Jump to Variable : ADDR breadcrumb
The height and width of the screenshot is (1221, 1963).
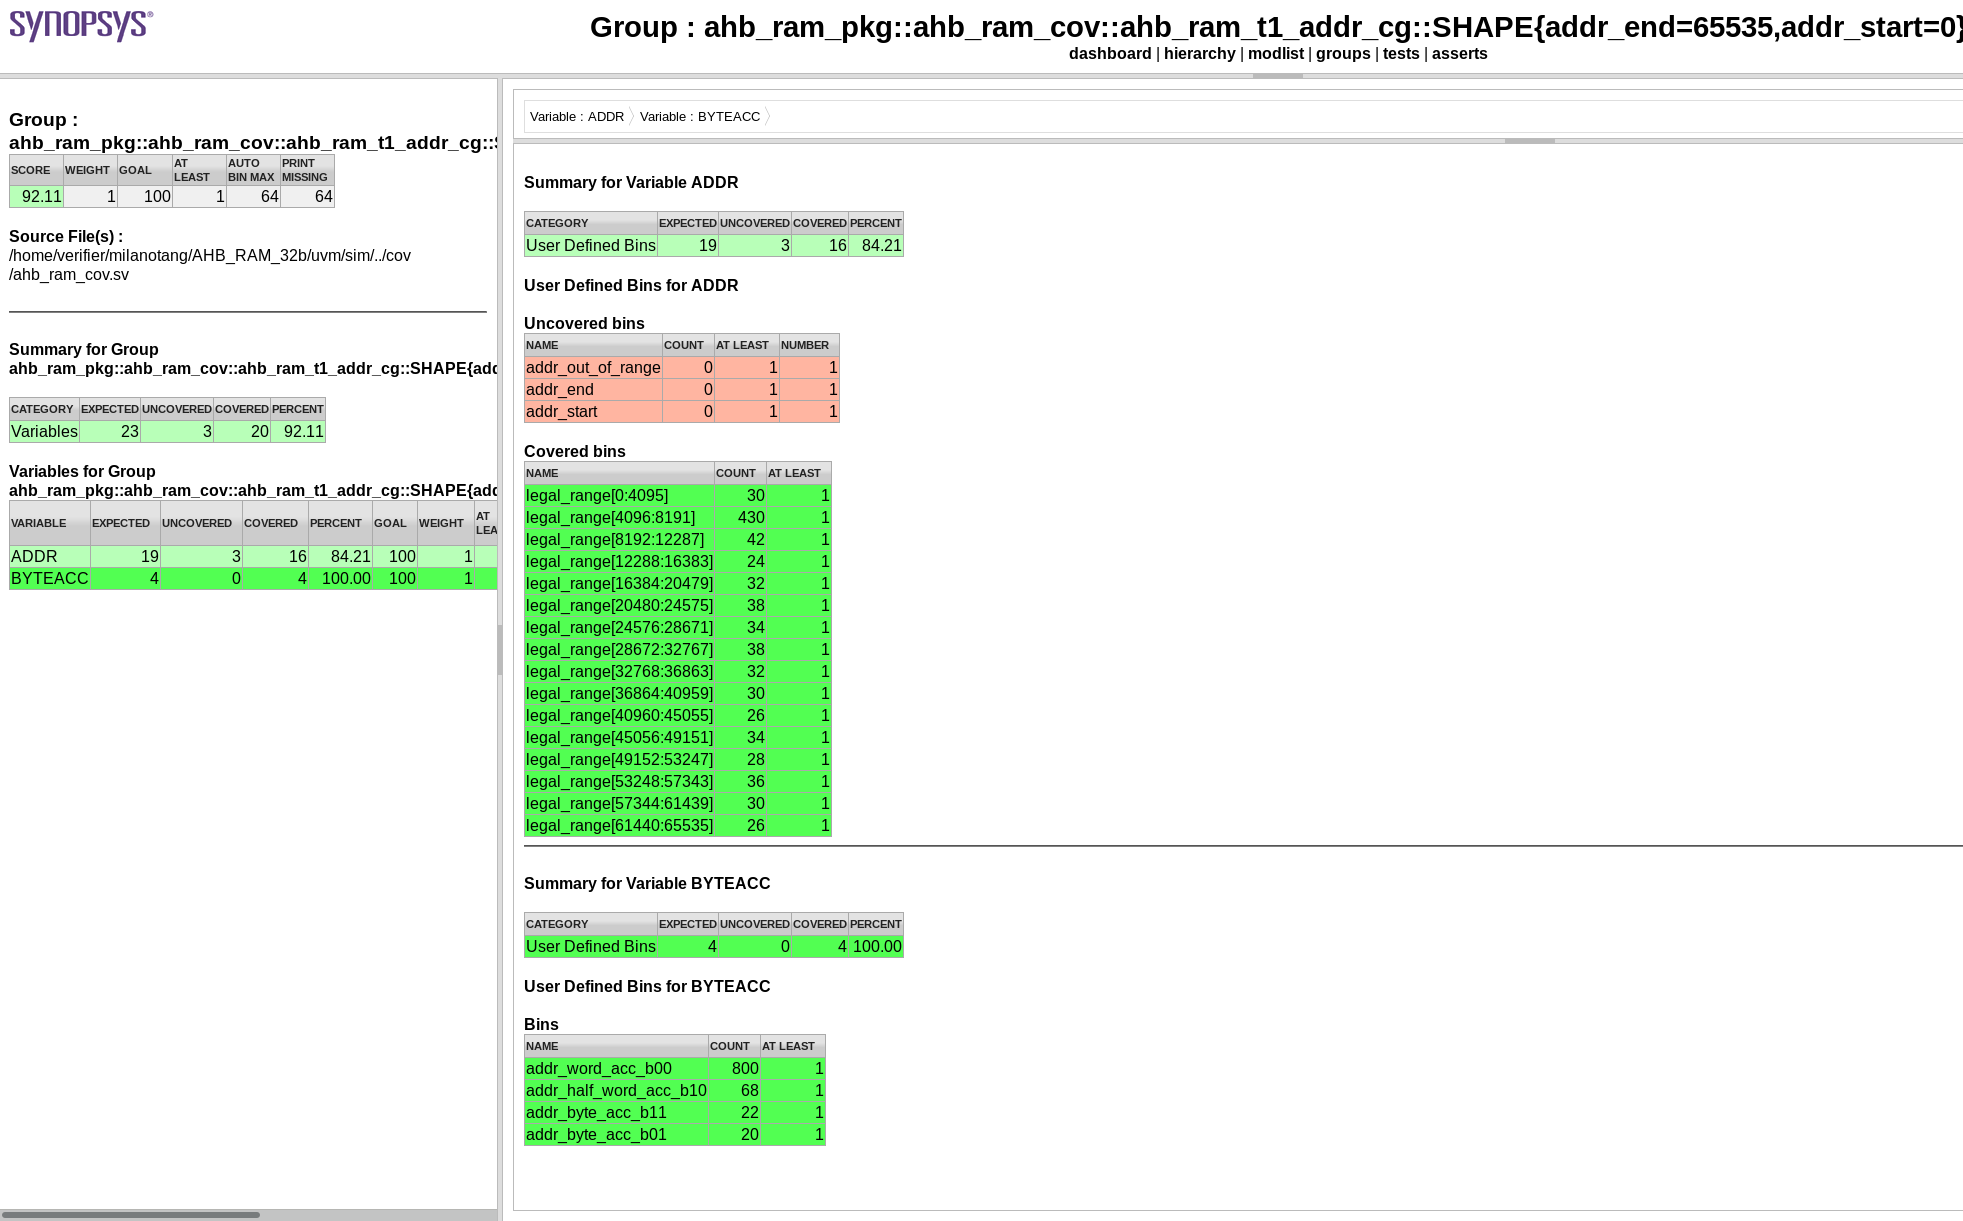[577, 117]
